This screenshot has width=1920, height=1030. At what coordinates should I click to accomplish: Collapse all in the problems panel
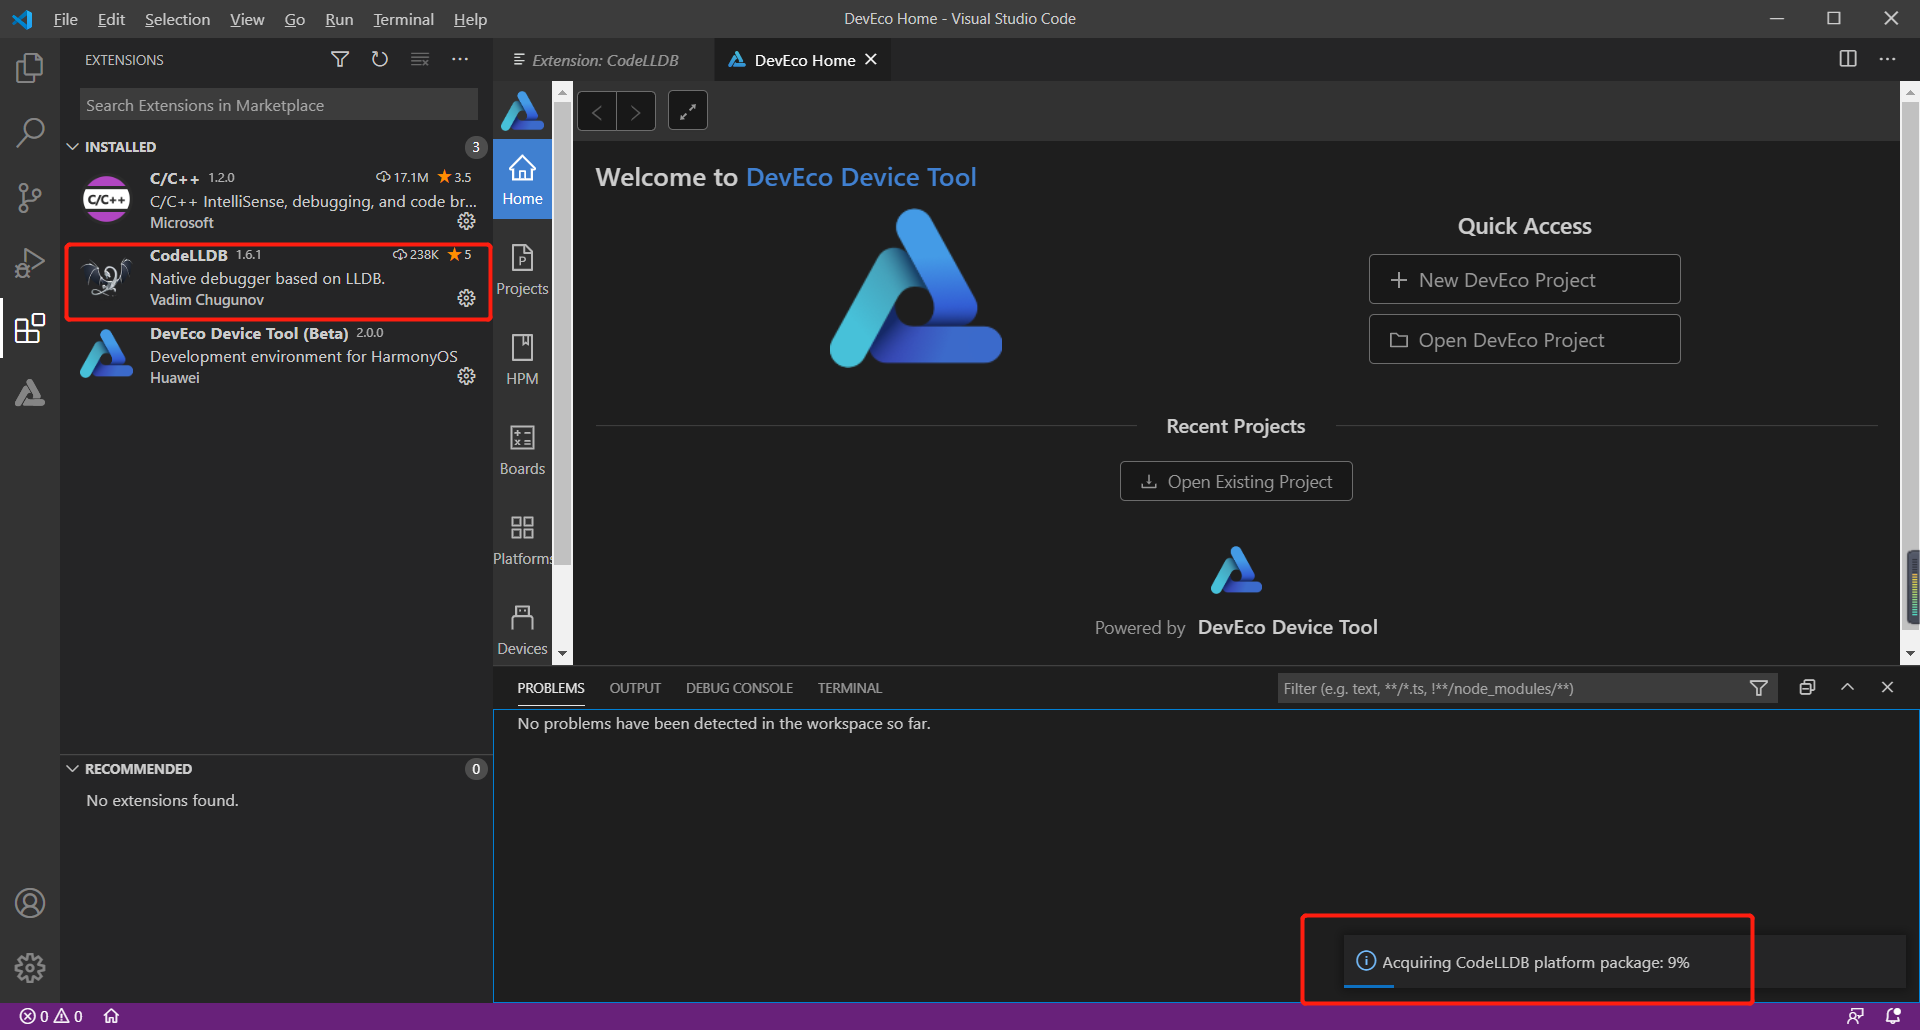1807,687
